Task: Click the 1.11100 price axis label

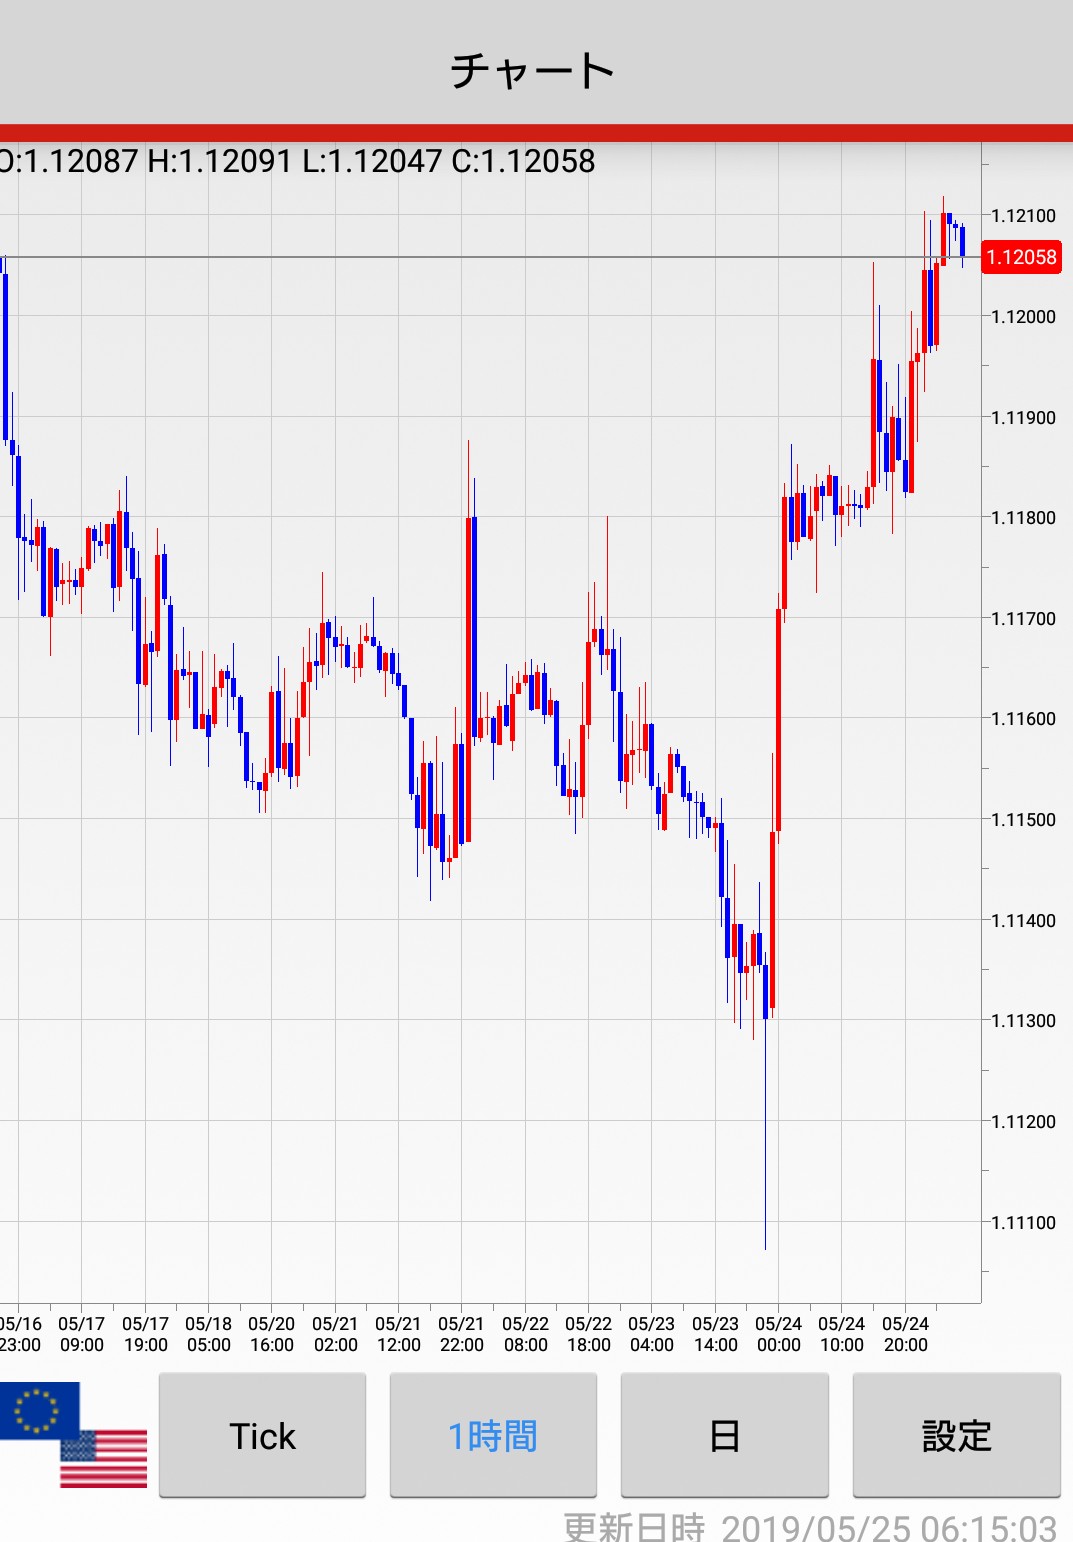Action: click(x=1023, y=1222)
